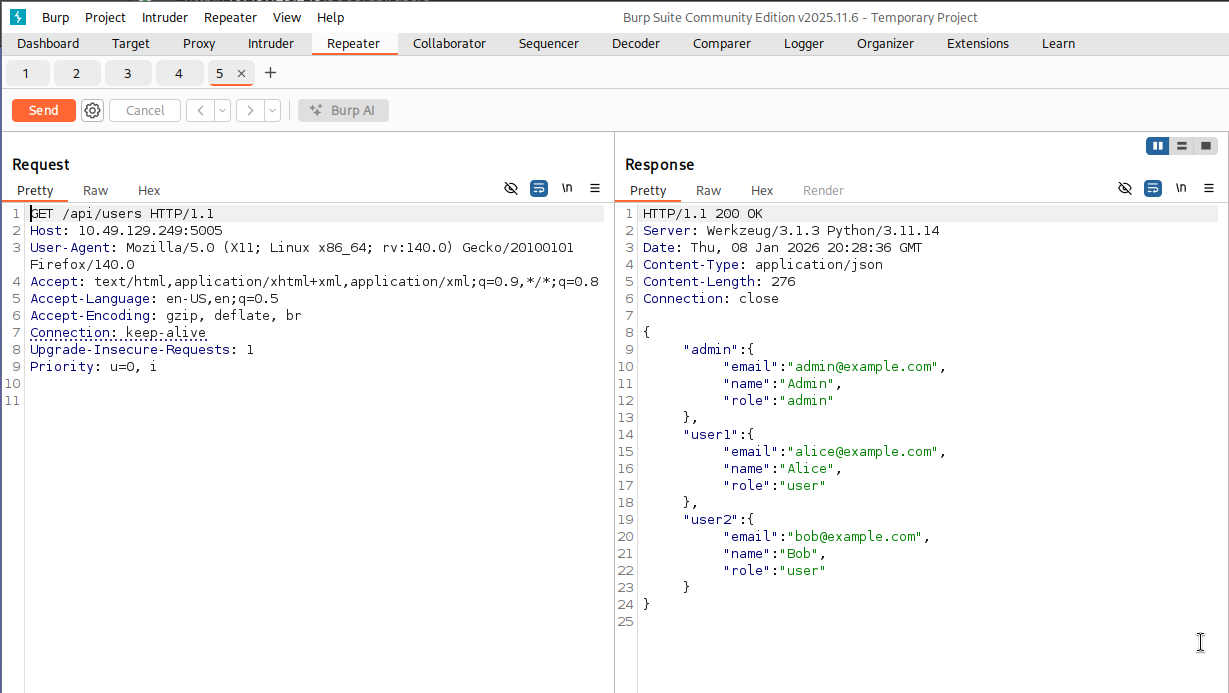Switch to the side-by-side split layout
1229x693 pixels.
pos(1158,146)
